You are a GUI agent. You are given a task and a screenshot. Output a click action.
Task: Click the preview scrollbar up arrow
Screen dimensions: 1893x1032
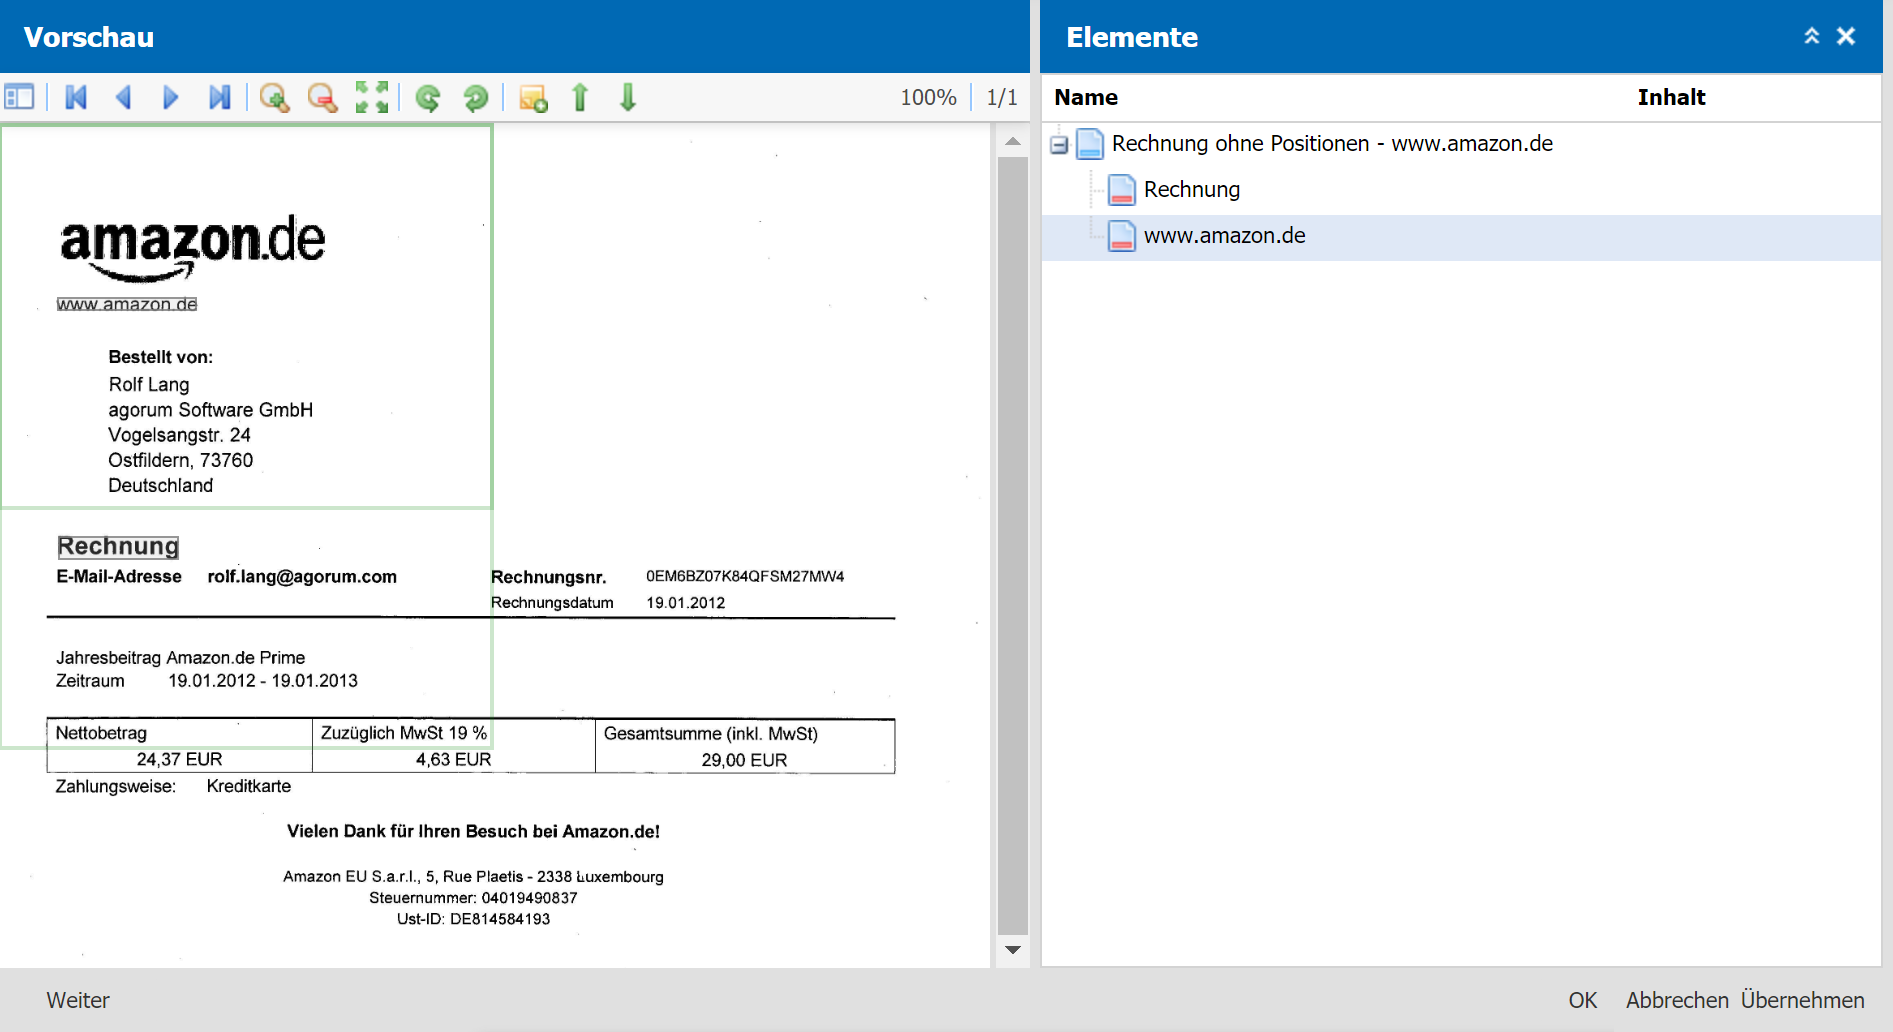1013,141
